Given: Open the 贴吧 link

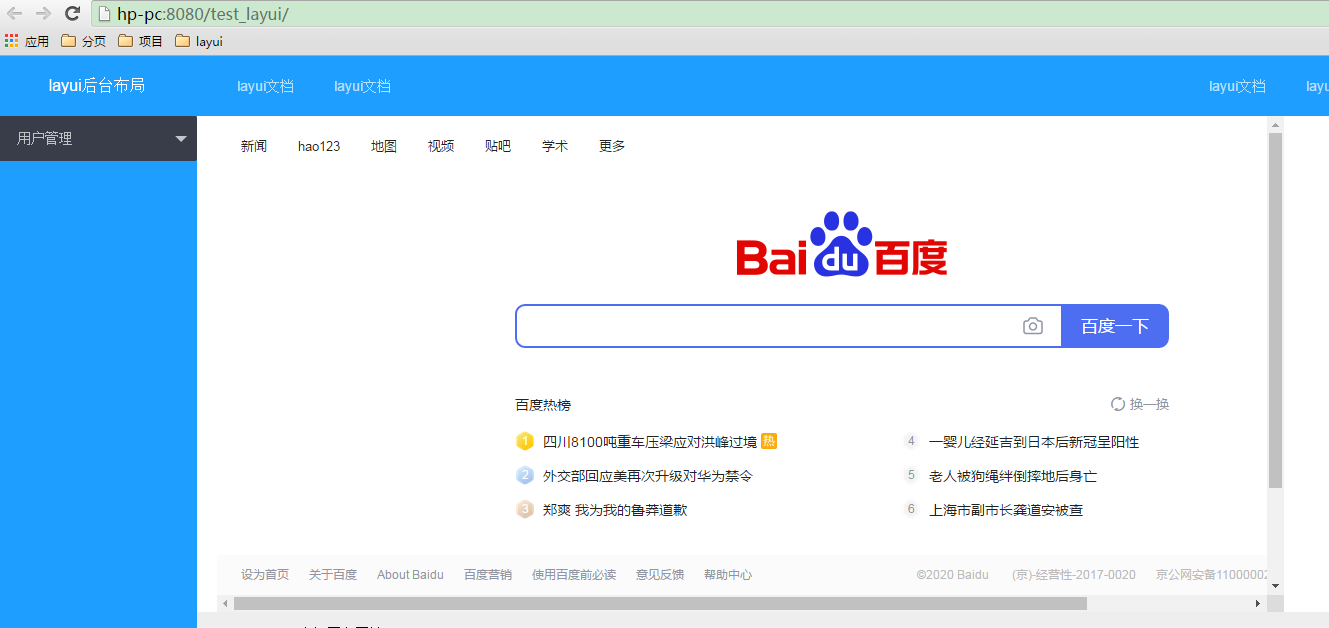Looking at the screenshot, I should tap(498, 146).
